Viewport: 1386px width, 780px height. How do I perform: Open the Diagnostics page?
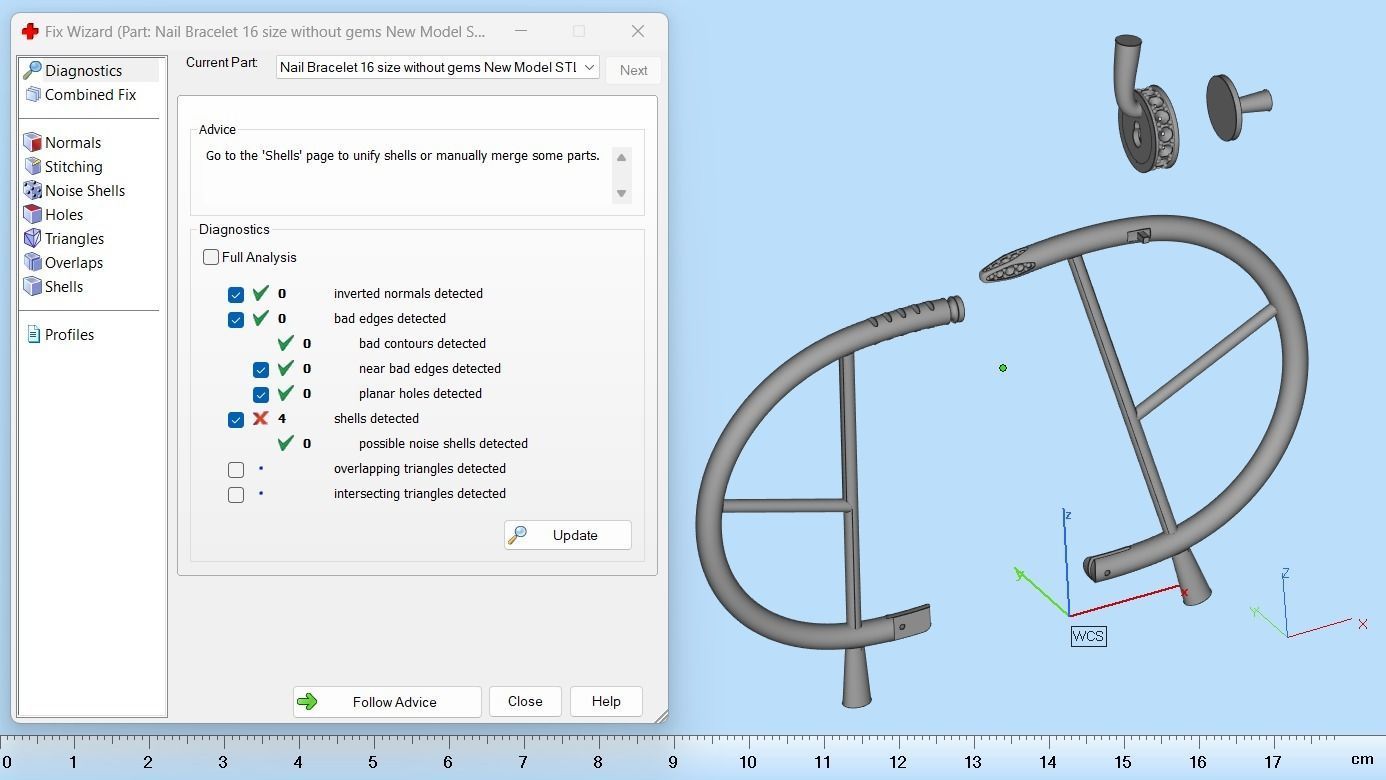pos(90,70)
